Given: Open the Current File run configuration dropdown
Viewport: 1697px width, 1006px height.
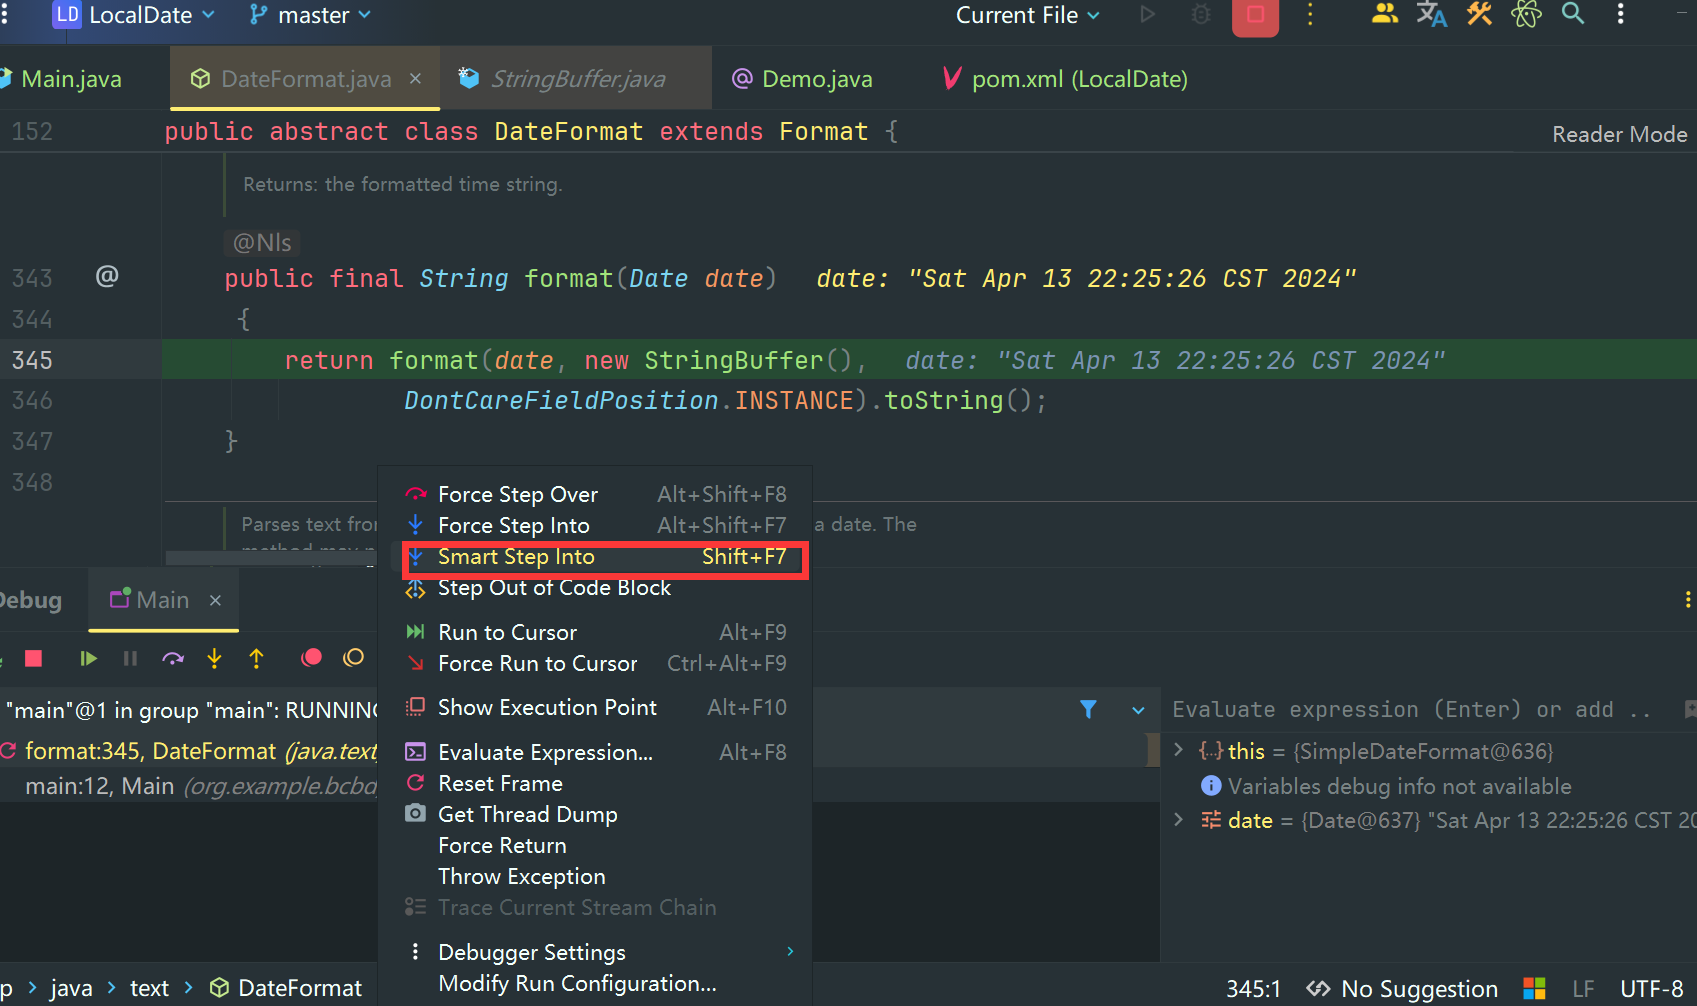Looking at the screenshot, I should click(1027, 15).
